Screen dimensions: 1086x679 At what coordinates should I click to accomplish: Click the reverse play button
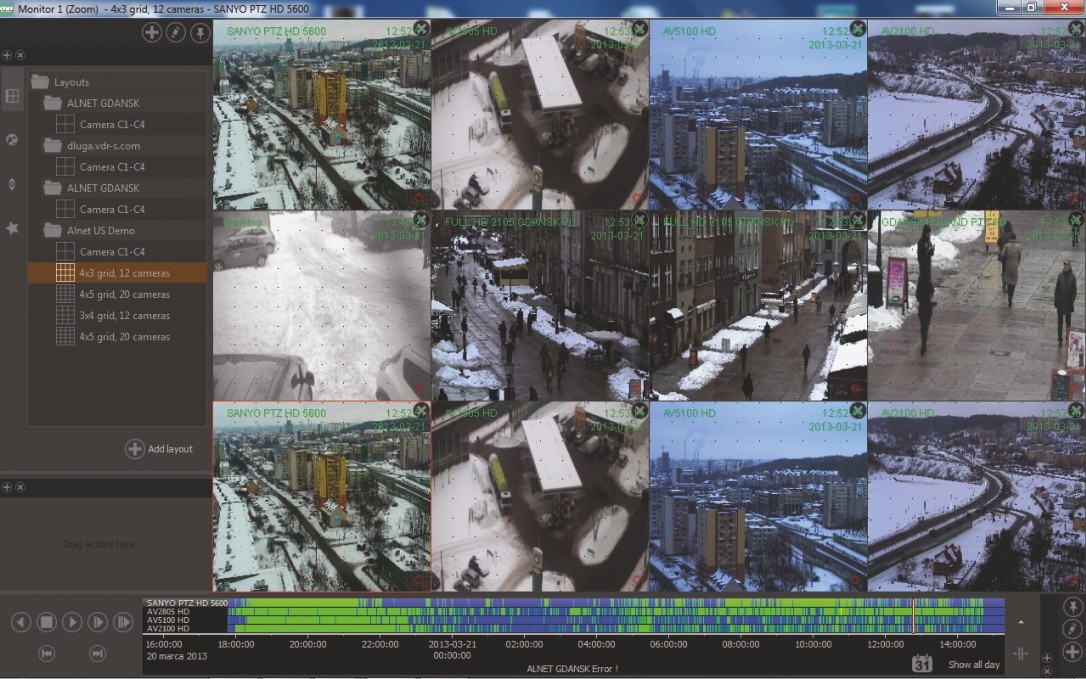click(x=21, y=623)
